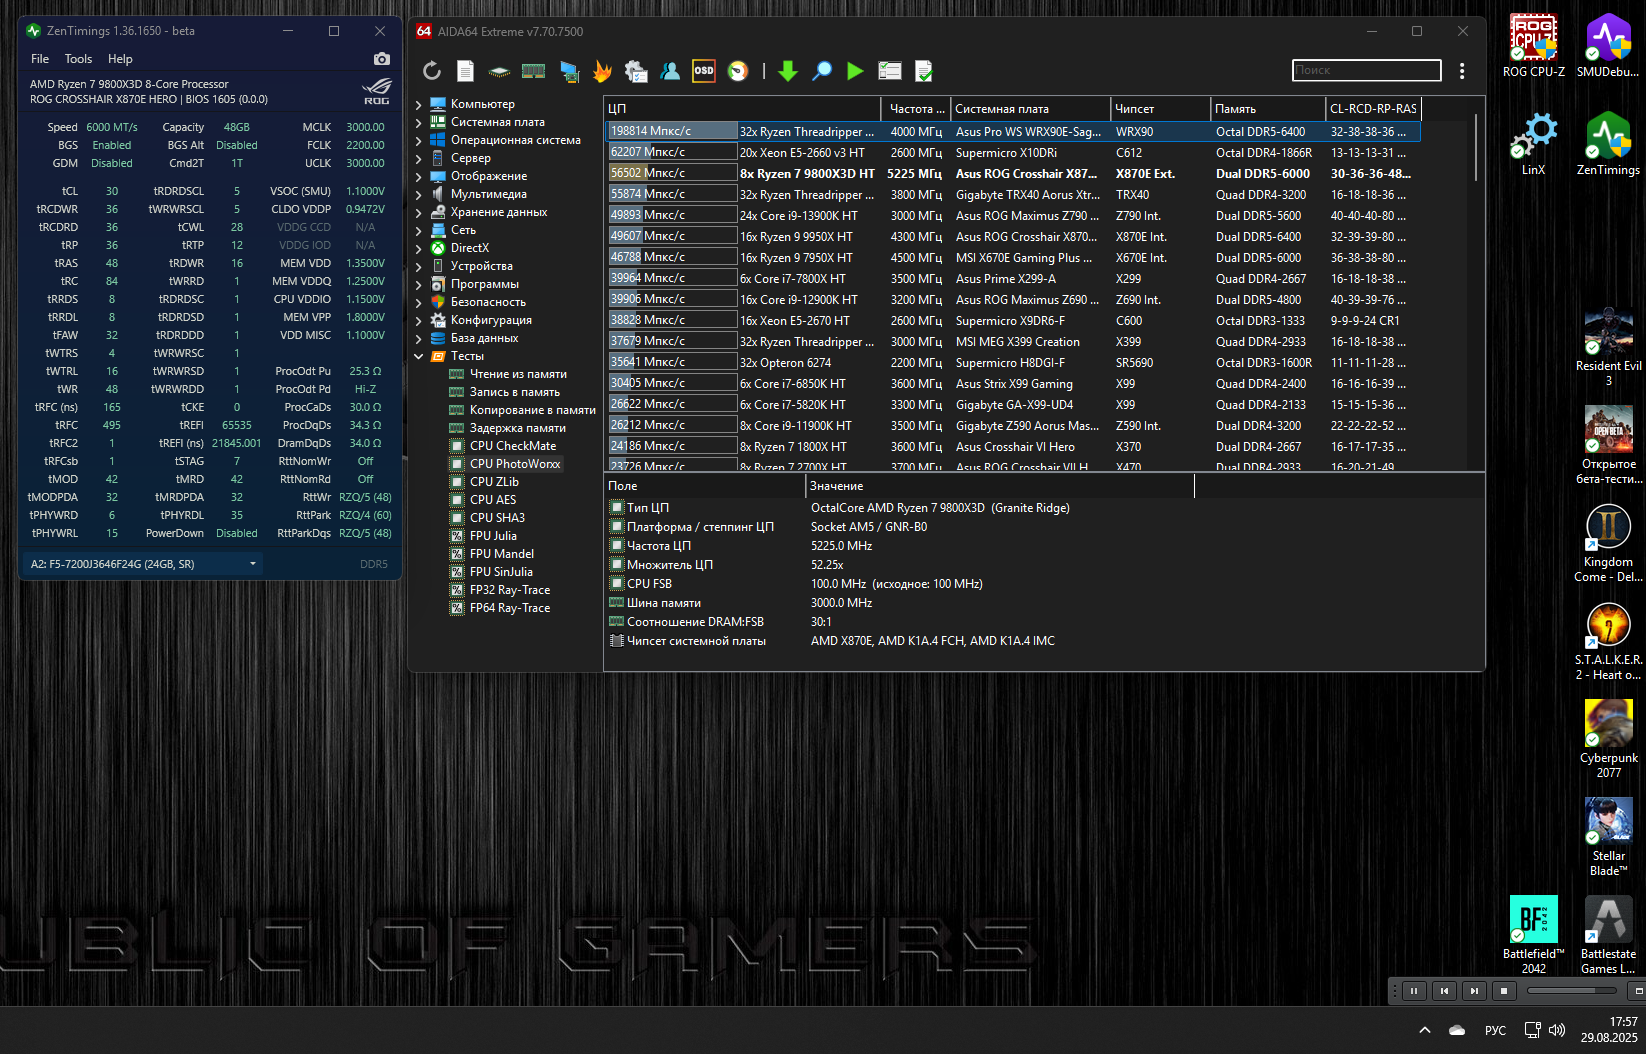1646x1054 pixels.
Task: Sort by the CL-RCD-RP-RAS column header
Action: point(1373,109)
